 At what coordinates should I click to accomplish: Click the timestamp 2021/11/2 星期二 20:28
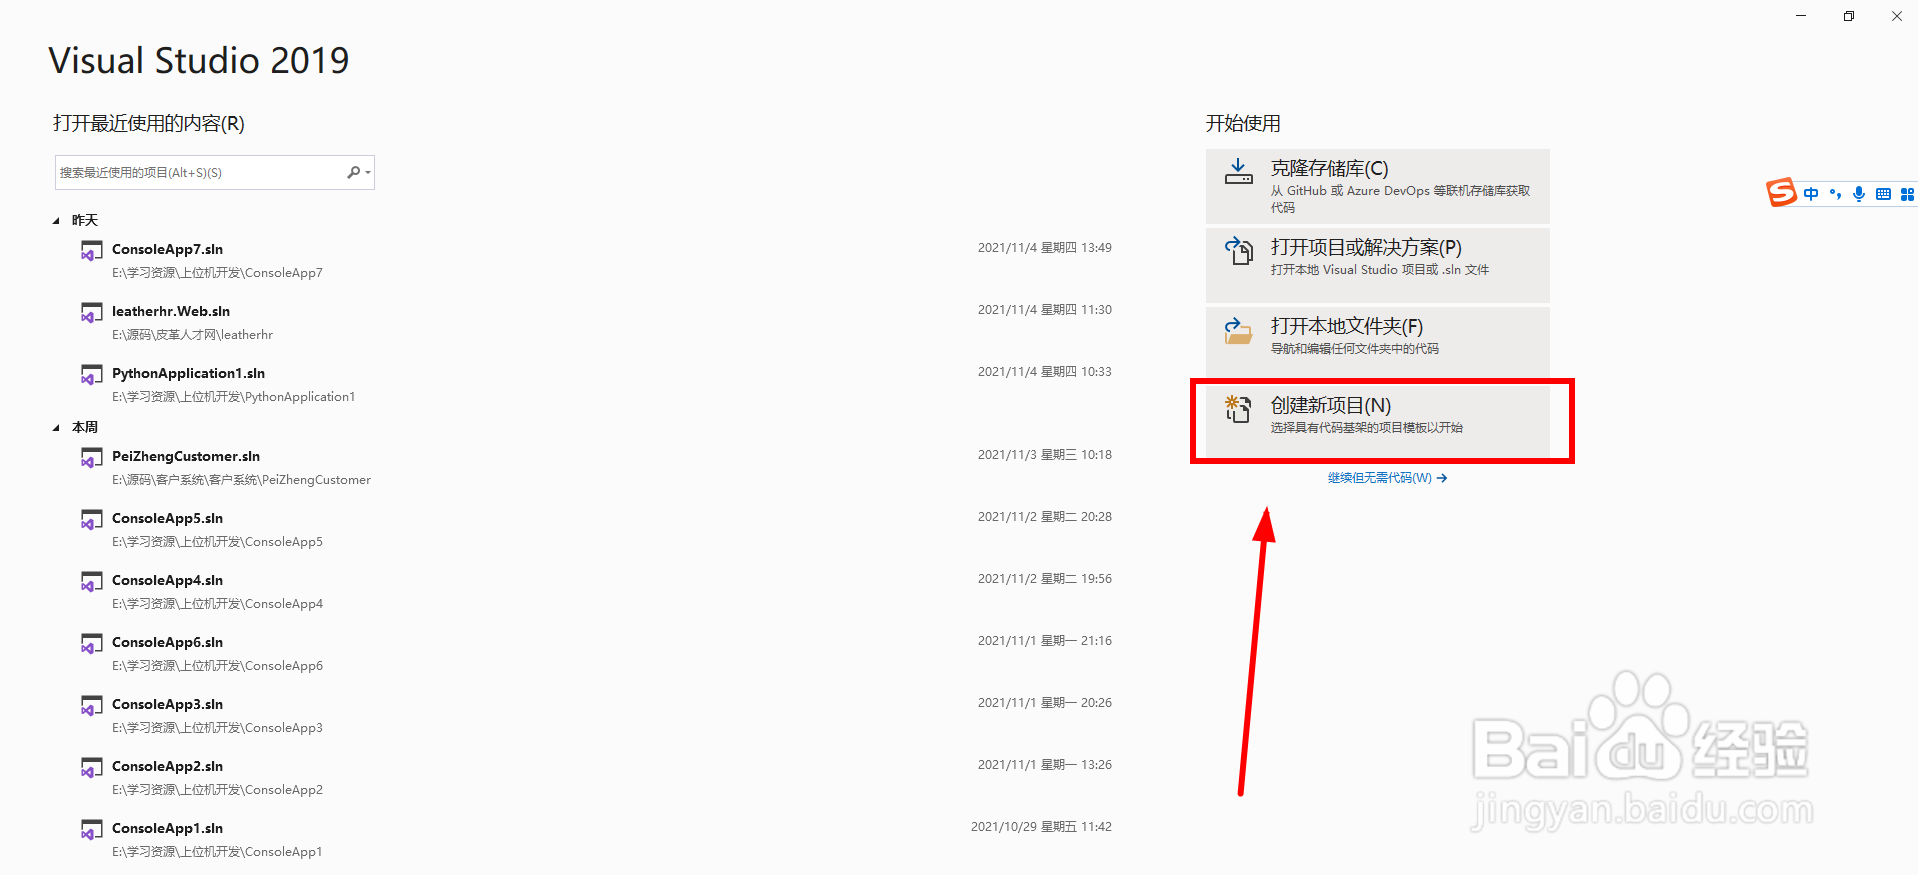pos(1044,517)
